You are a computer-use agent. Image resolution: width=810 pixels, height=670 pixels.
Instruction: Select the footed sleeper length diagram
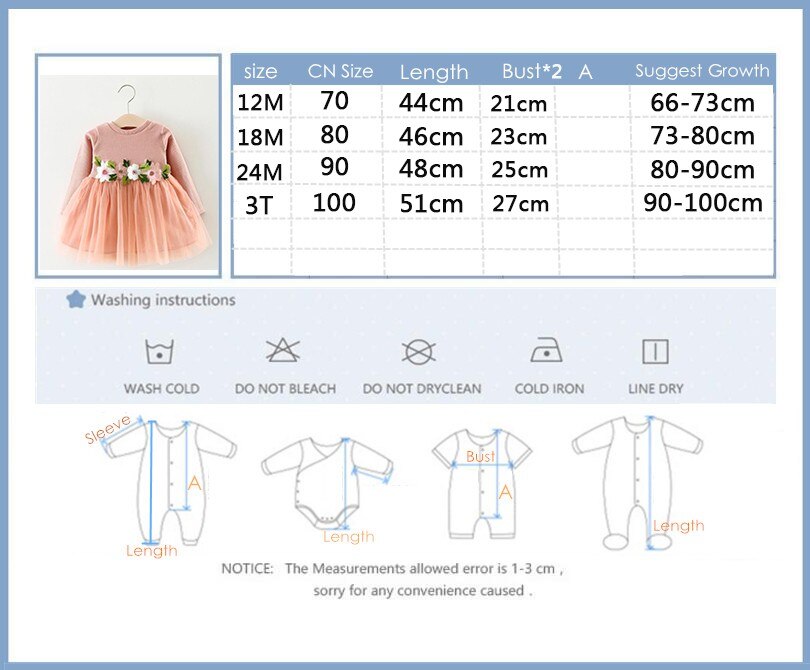click(x=637, y=480)
